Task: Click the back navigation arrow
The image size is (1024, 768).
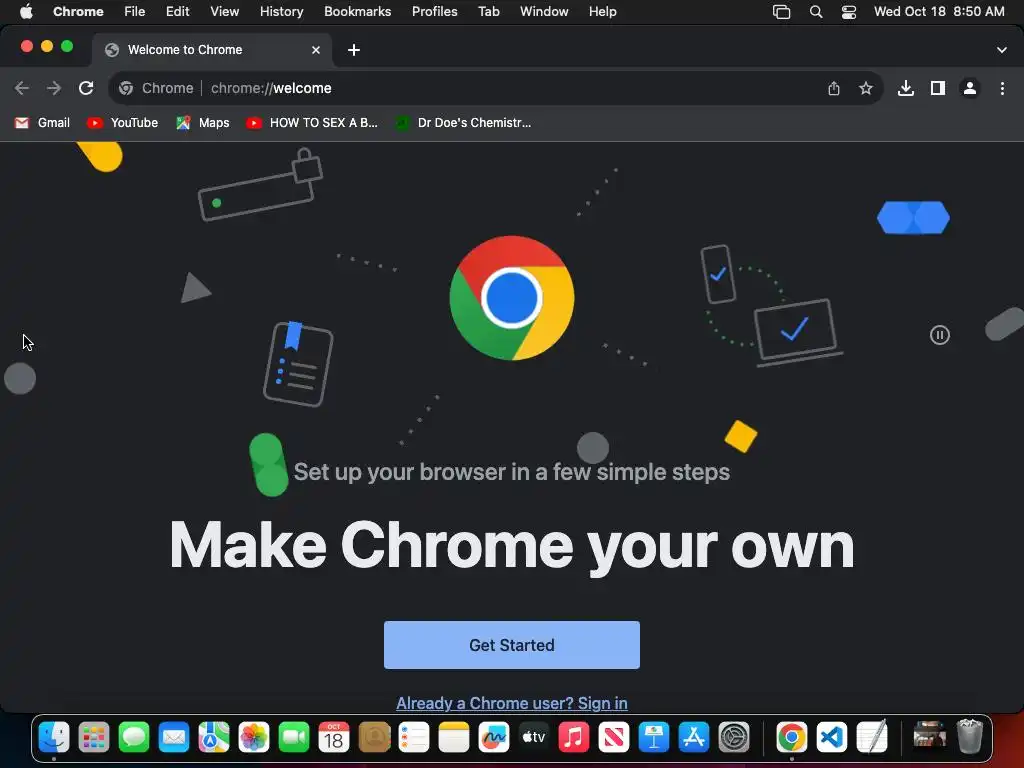Action: click(x=22, y=88)
